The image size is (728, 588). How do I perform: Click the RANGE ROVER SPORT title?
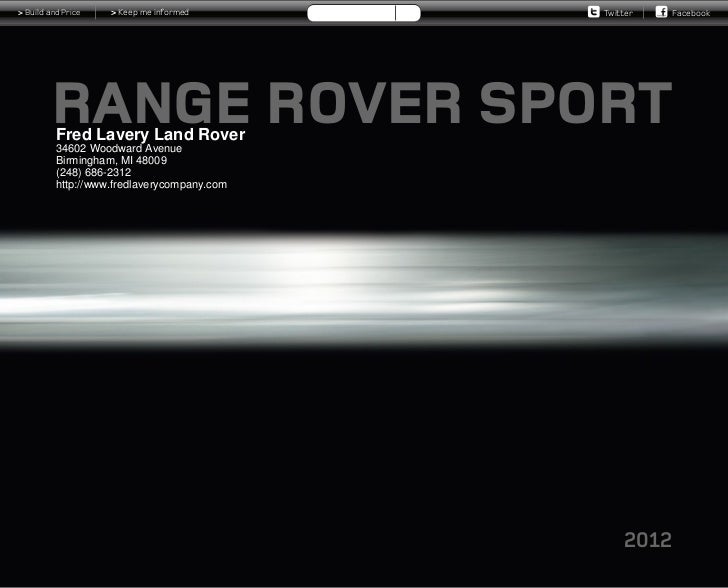(364, 103)
